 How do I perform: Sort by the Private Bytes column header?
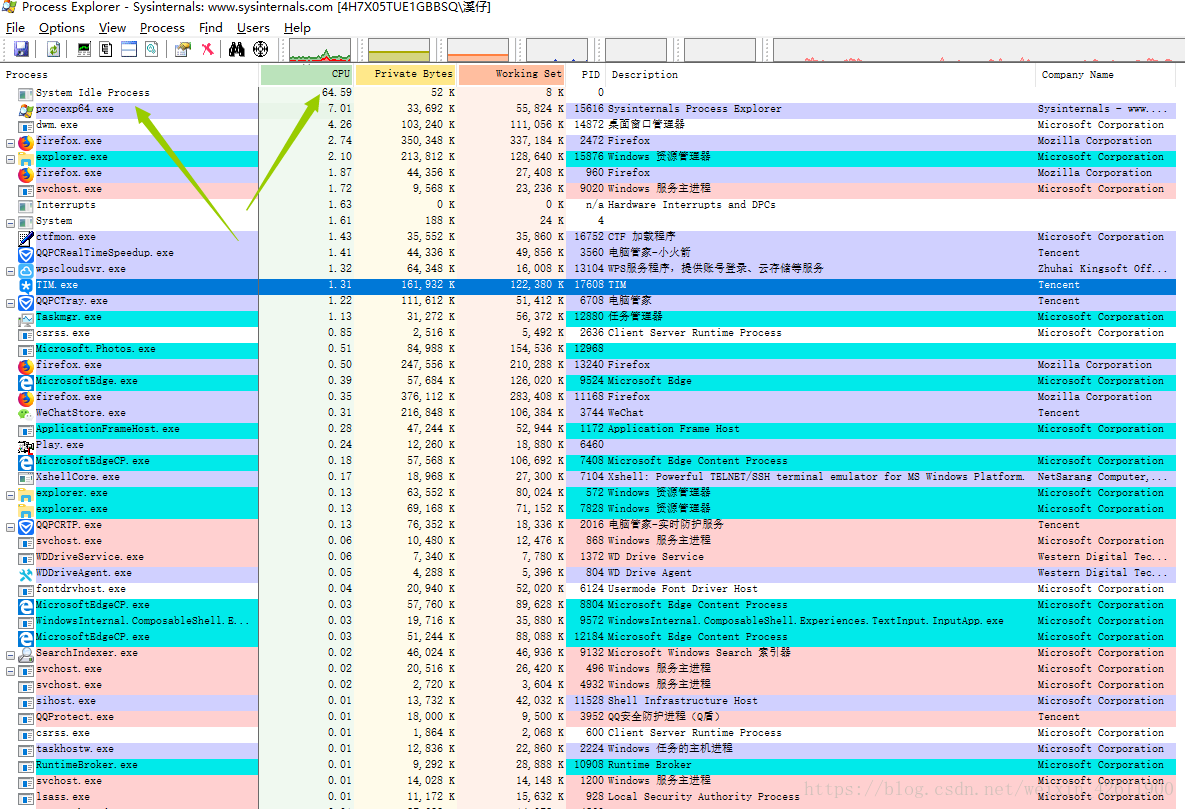(x=405, y=74)
